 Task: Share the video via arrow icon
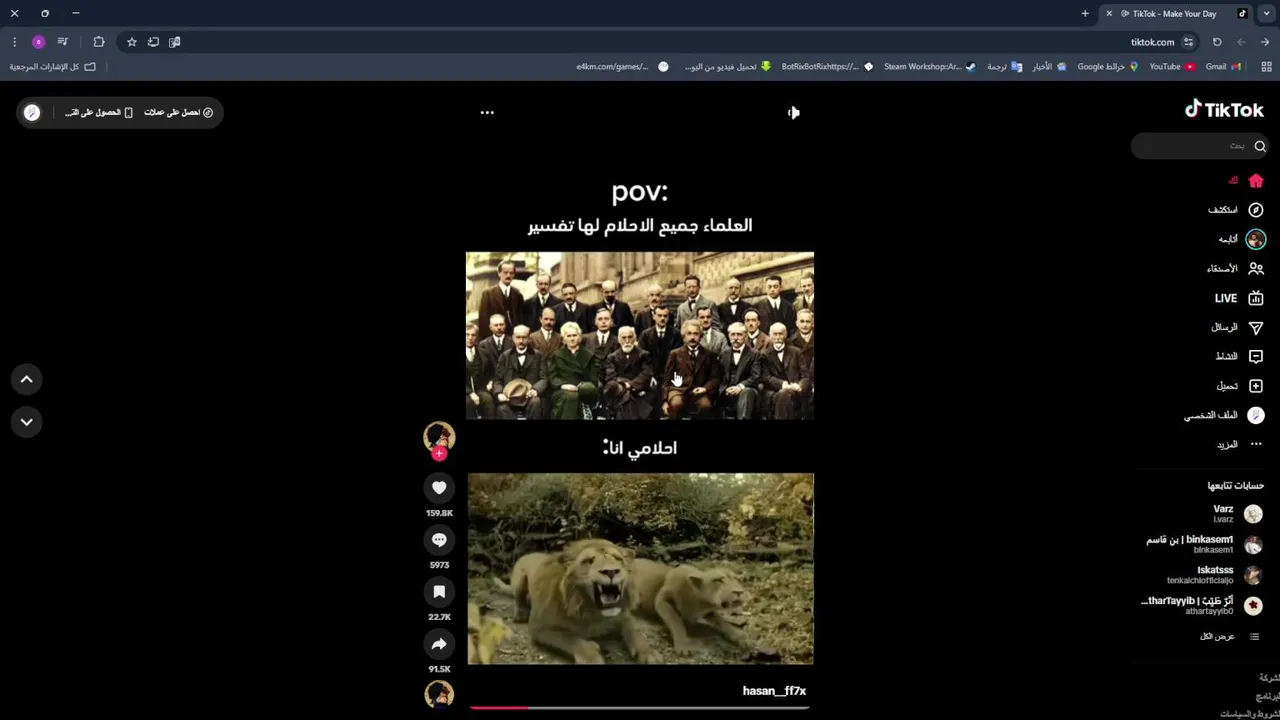pyautogui.click(x=439, y=643)
